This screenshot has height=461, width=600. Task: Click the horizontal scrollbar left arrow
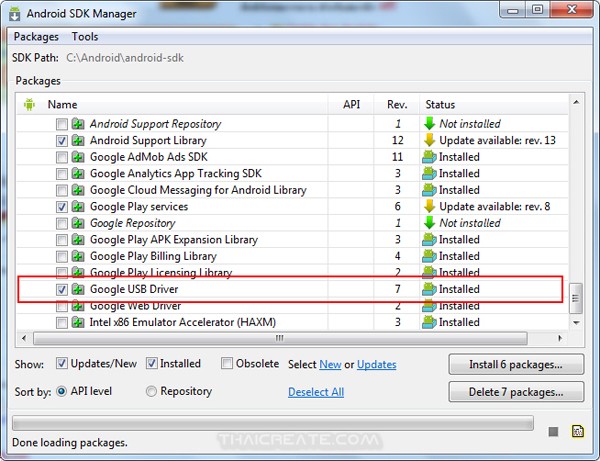tap(24, 338)
